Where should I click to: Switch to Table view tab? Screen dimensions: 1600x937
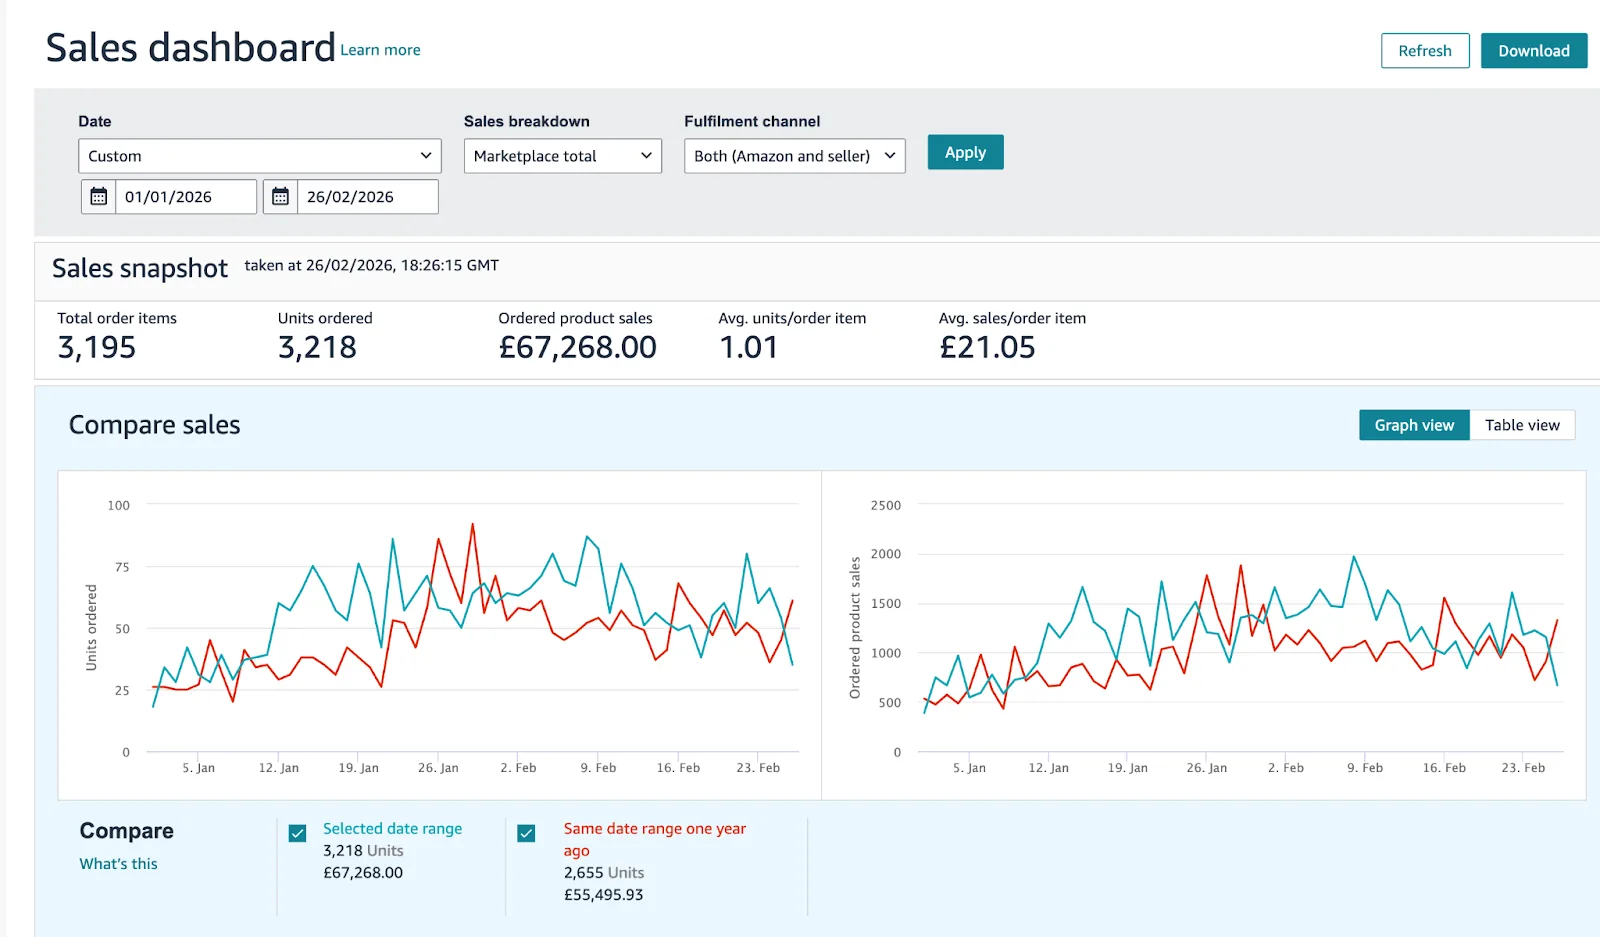(1521, 425)
